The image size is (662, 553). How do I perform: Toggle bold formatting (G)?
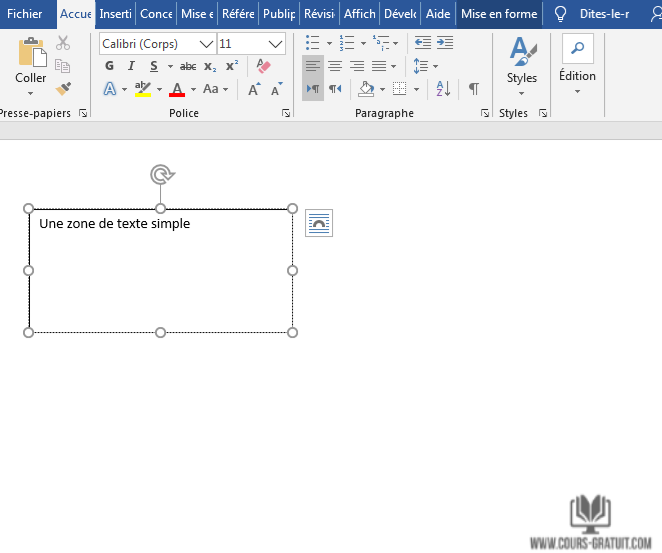point(110,66)
